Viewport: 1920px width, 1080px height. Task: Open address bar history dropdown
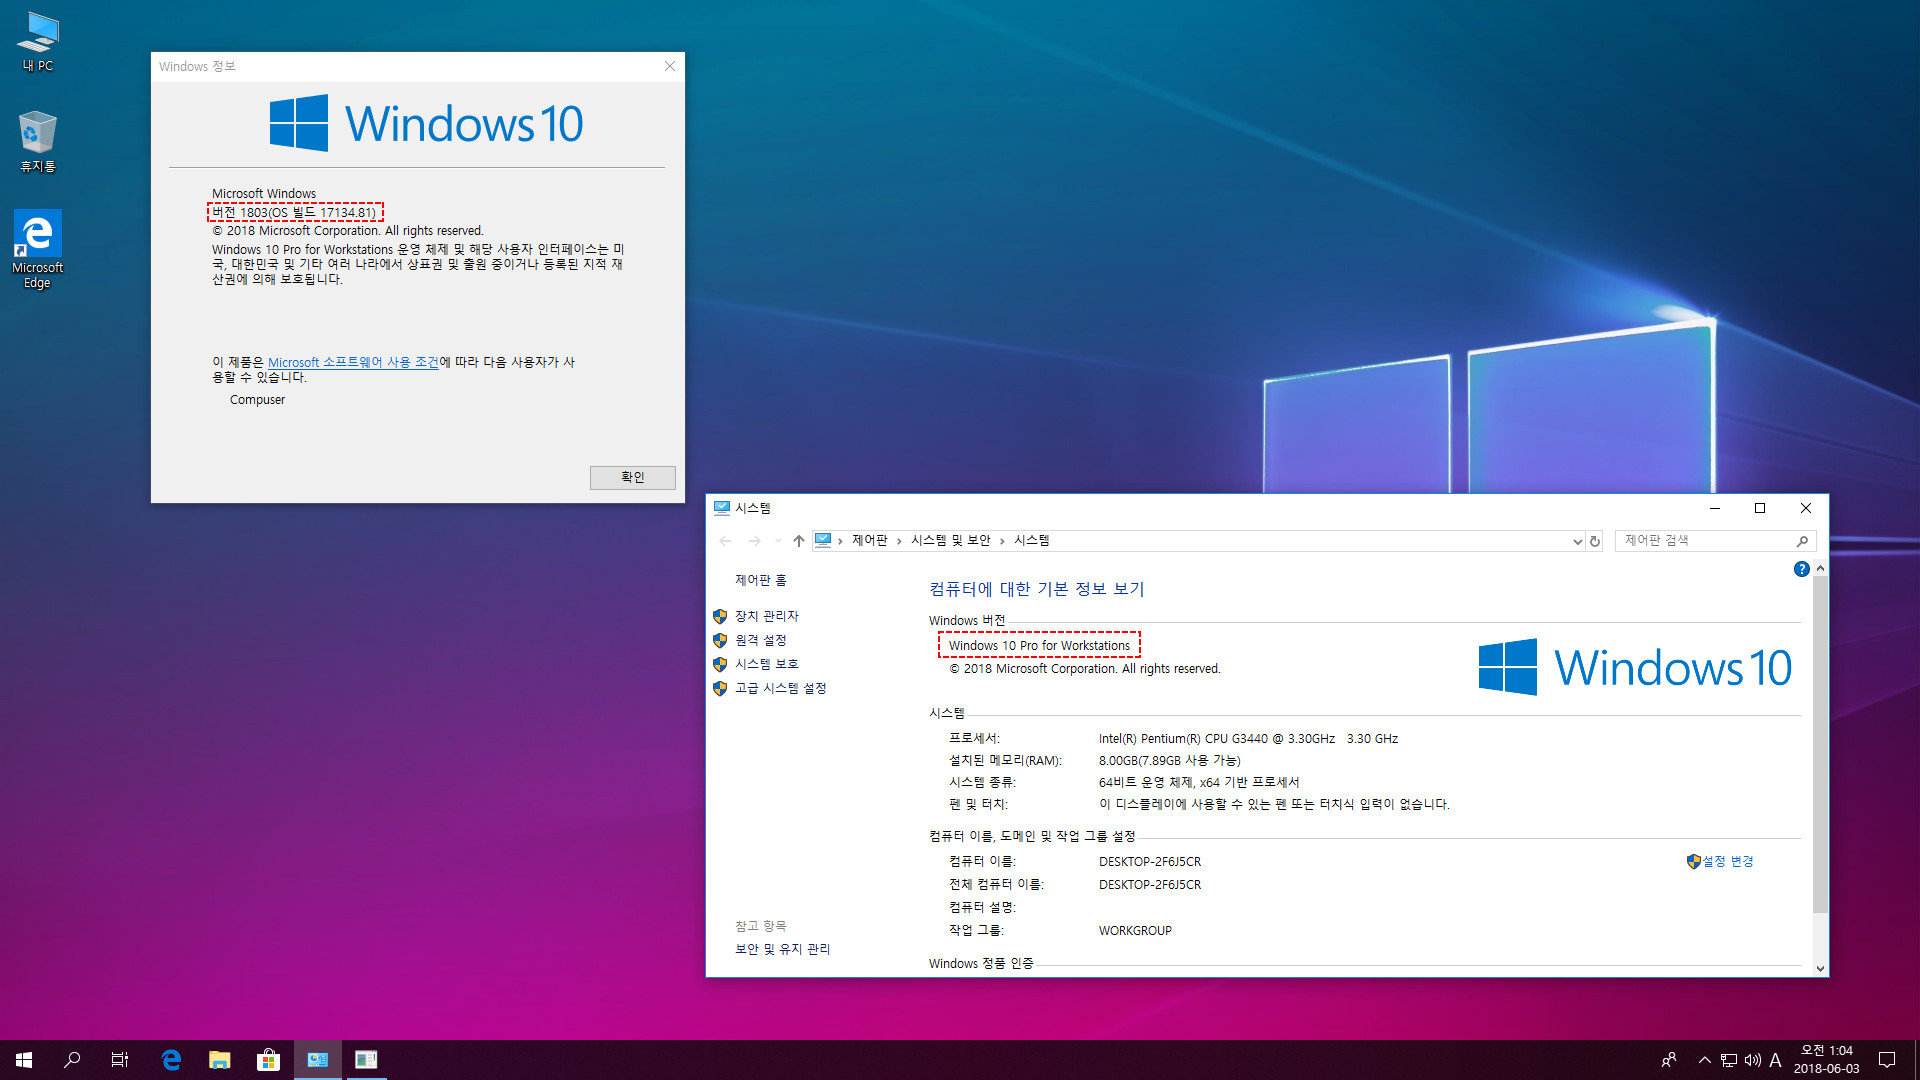pos(1577,541)
